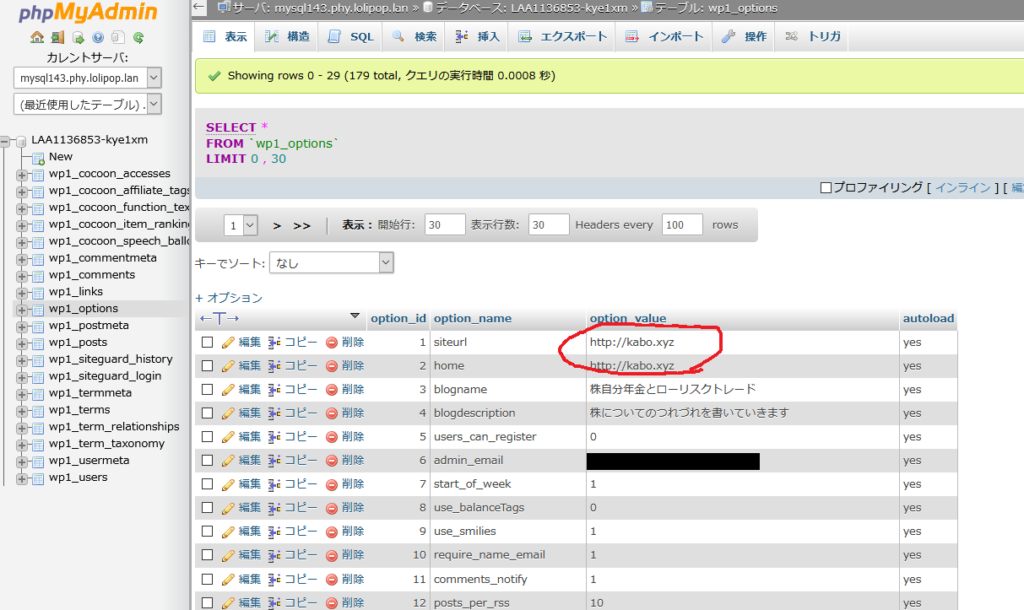Switch to the SQL tab
This screenshot has height=610, width=1024.
pos(350,37)
